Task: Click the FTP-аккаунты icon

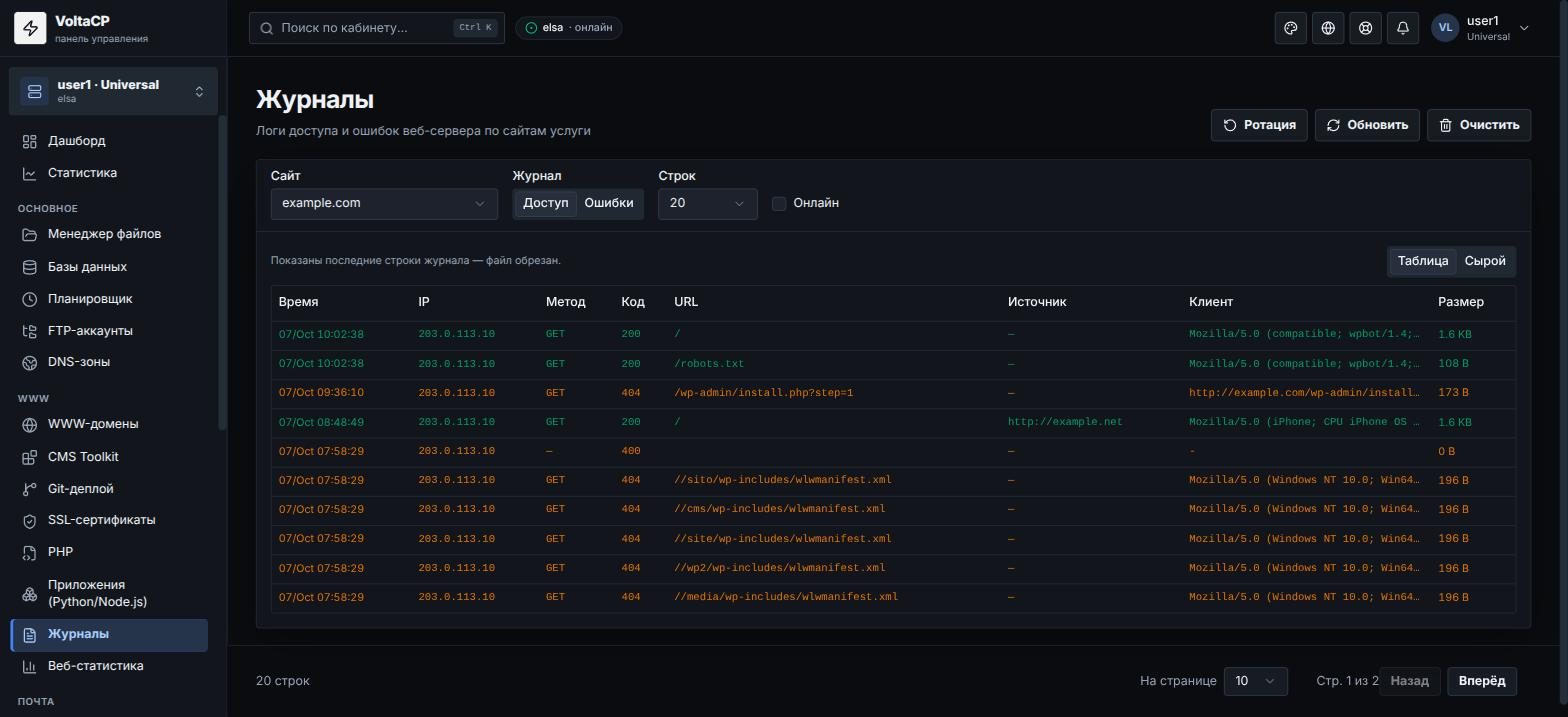Action: 30,331
